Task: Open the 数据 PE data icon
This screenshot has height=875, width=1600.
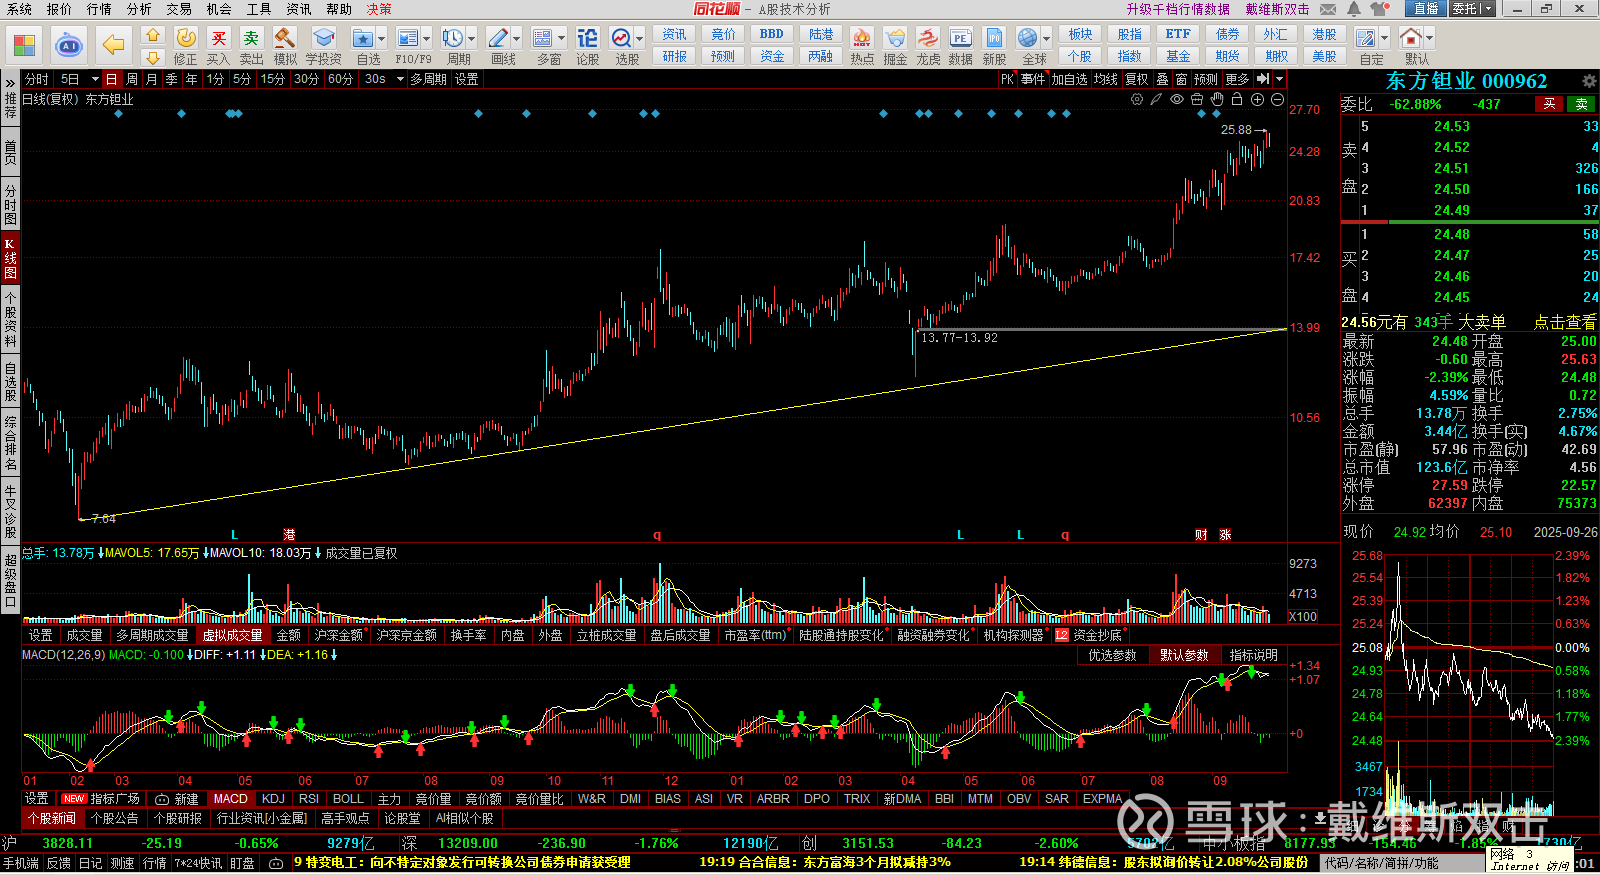Action: pyautogui.click(x=960, y=38)
